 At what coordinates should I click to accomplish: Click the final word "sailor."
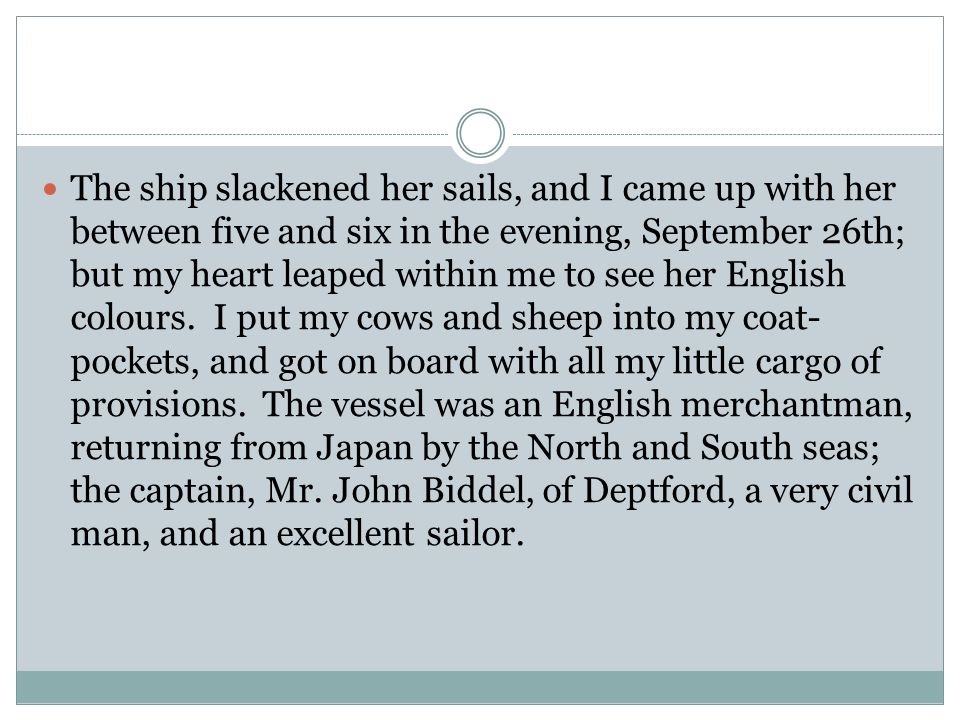[x=475, y=534]
